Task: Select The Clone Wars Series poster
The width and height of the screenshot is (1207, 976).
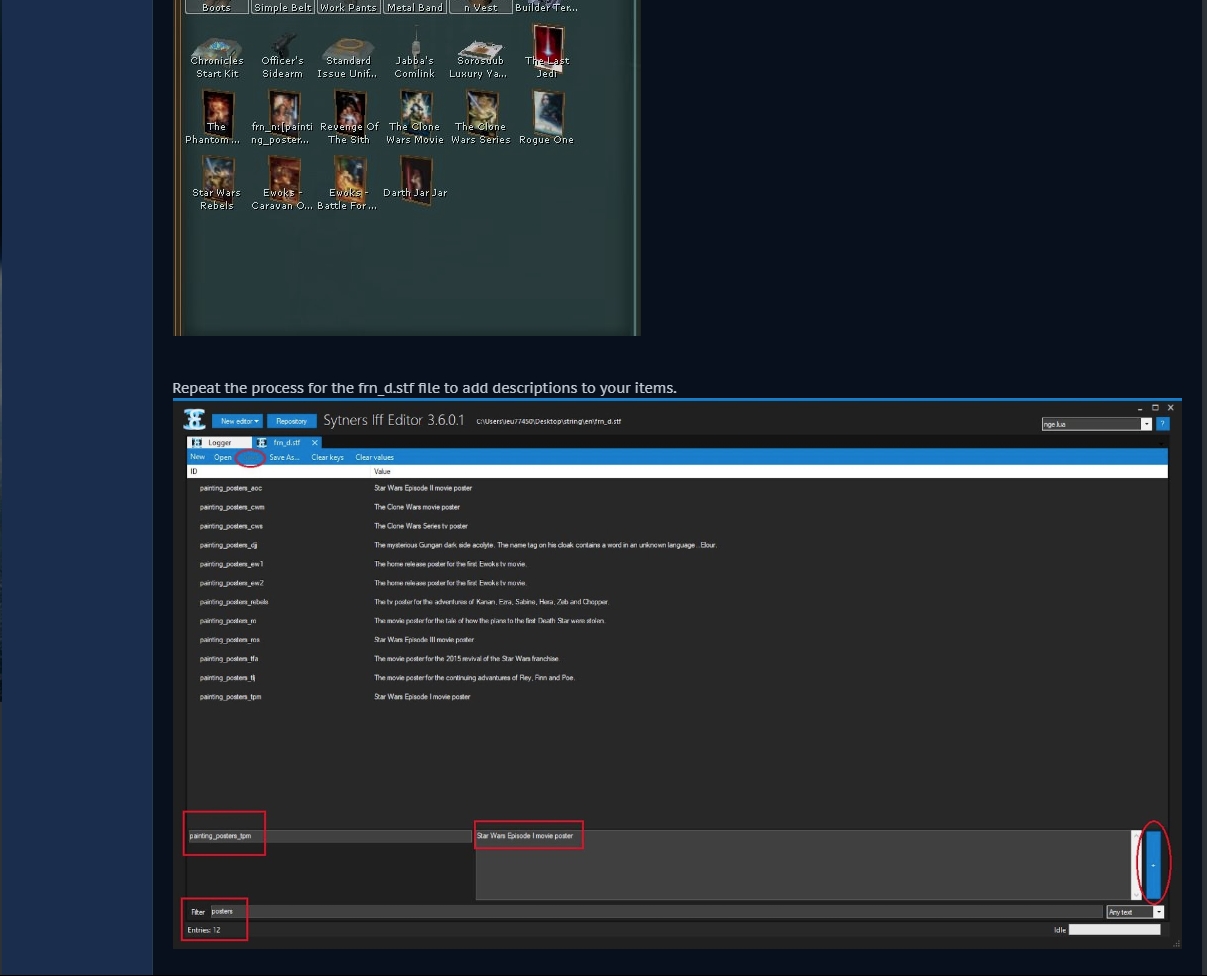Action: [x=480, y=117]
